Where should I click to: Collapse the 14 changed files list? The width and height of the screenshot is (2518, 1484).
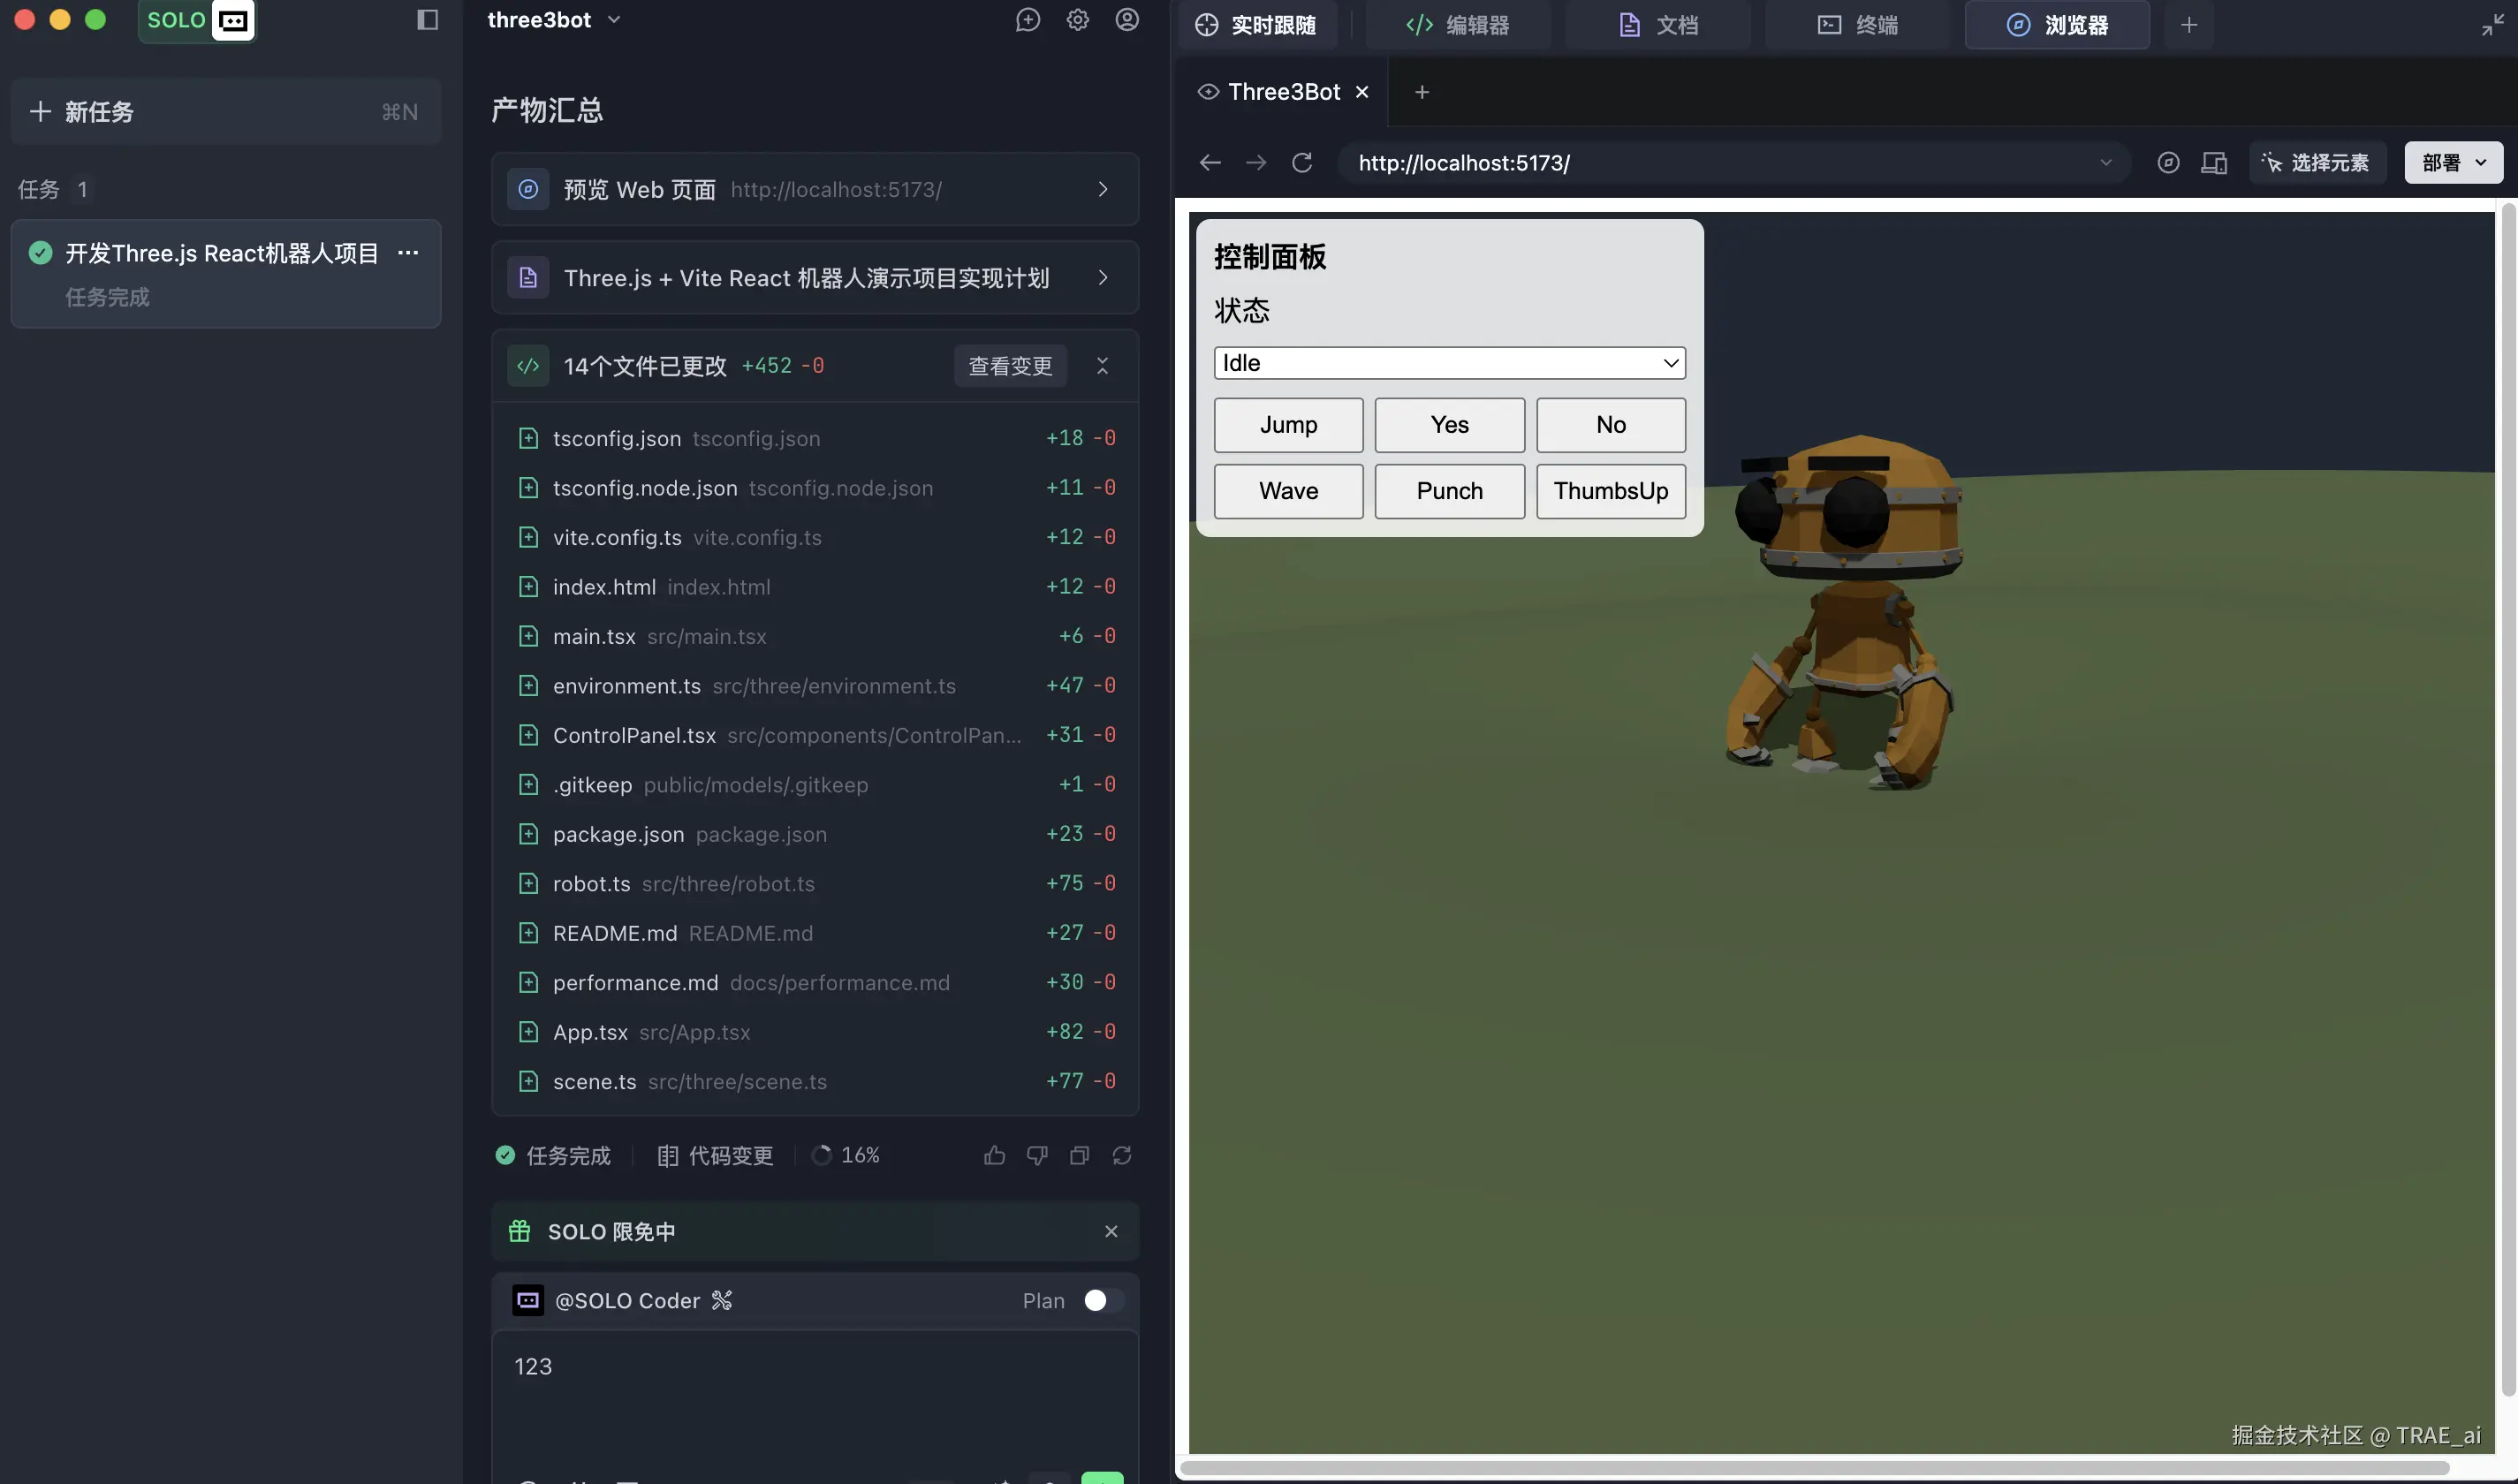pos(1102,366)
